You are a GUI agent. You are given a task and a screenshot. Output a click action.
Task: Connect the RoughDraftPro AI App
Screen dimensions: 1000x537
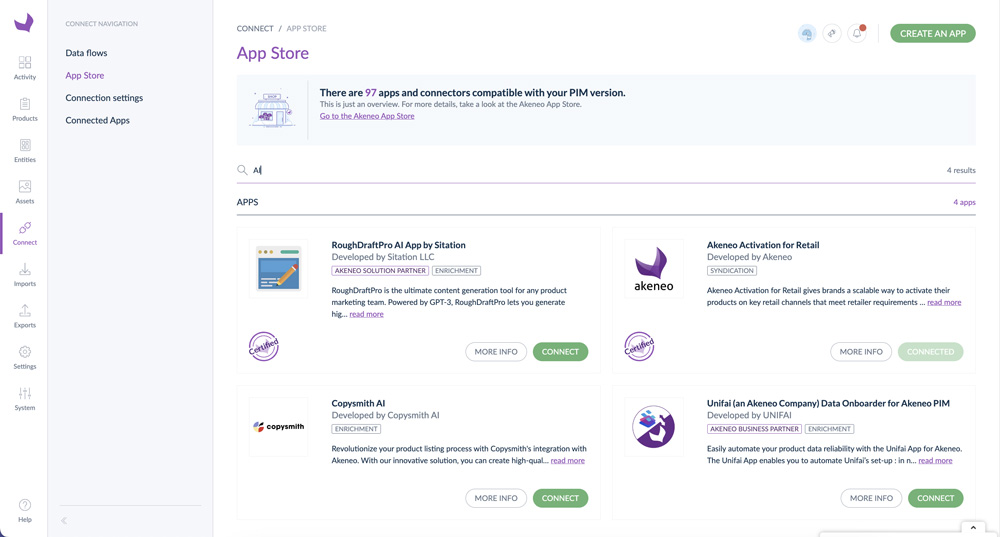click(x=560, y=351)
